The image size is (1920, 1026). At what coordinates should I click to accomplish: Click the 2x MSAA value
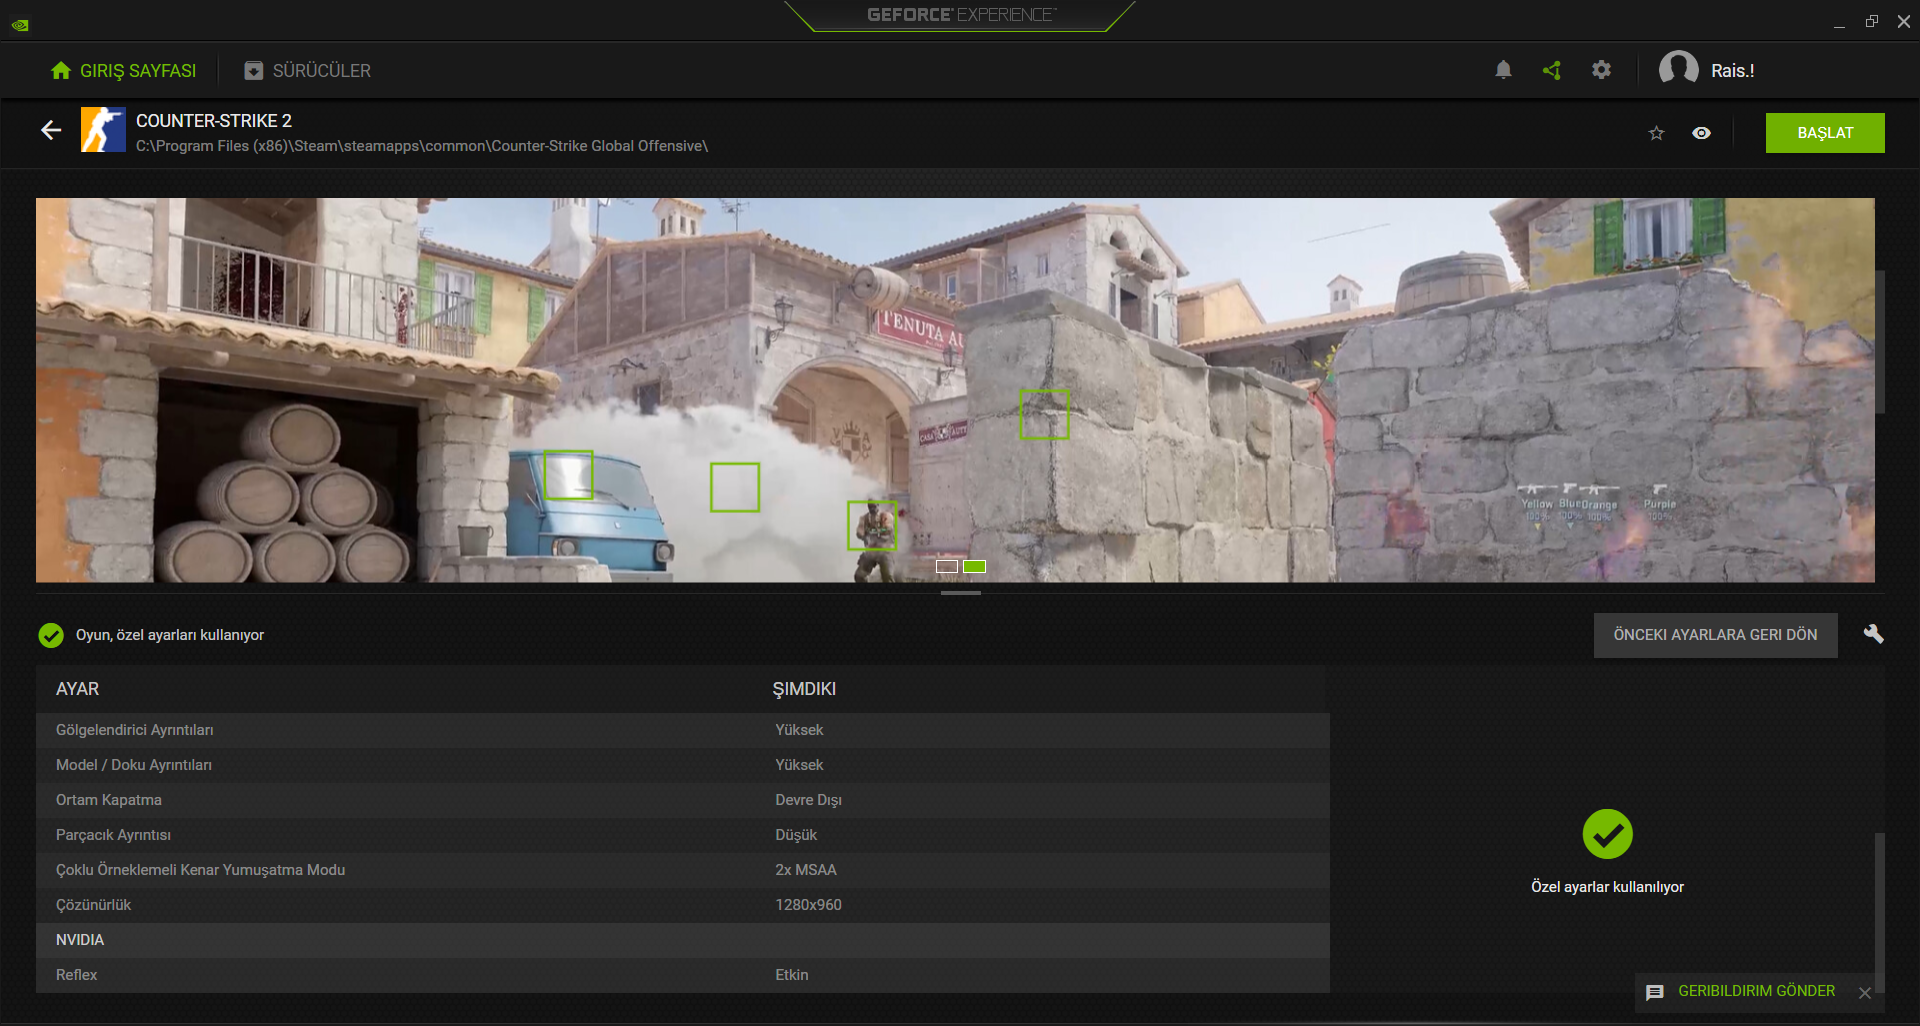tap(806, 870)
